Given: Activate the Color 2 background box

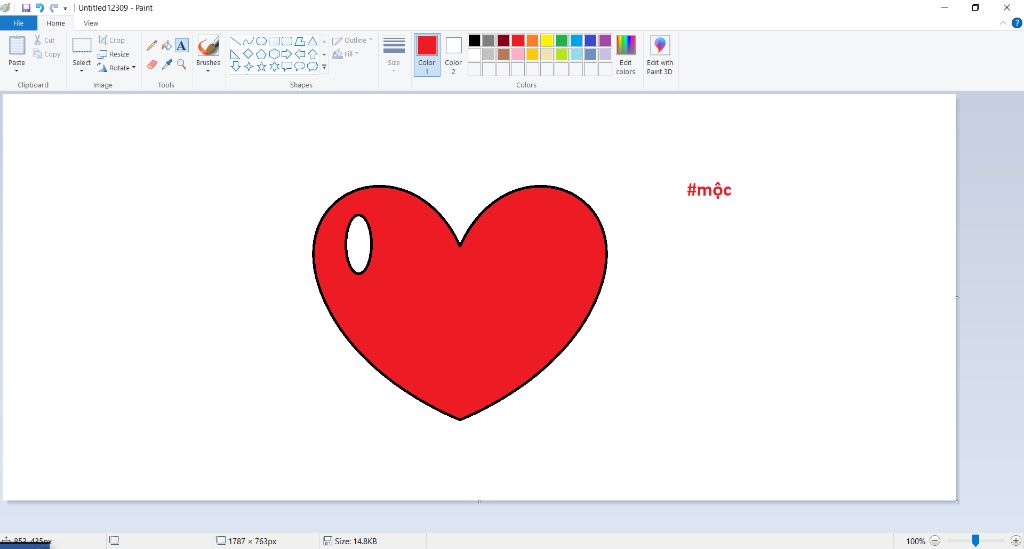Looking at the screenshot, I should (x=453, y=55).
